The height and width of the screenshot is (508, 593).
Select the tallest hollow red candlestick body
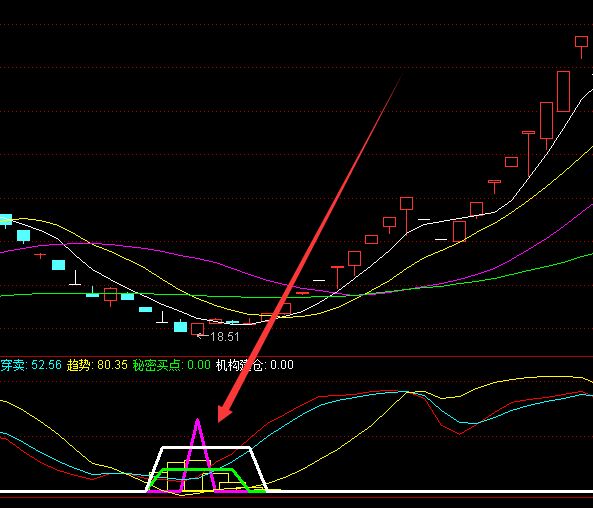[563, 91]
